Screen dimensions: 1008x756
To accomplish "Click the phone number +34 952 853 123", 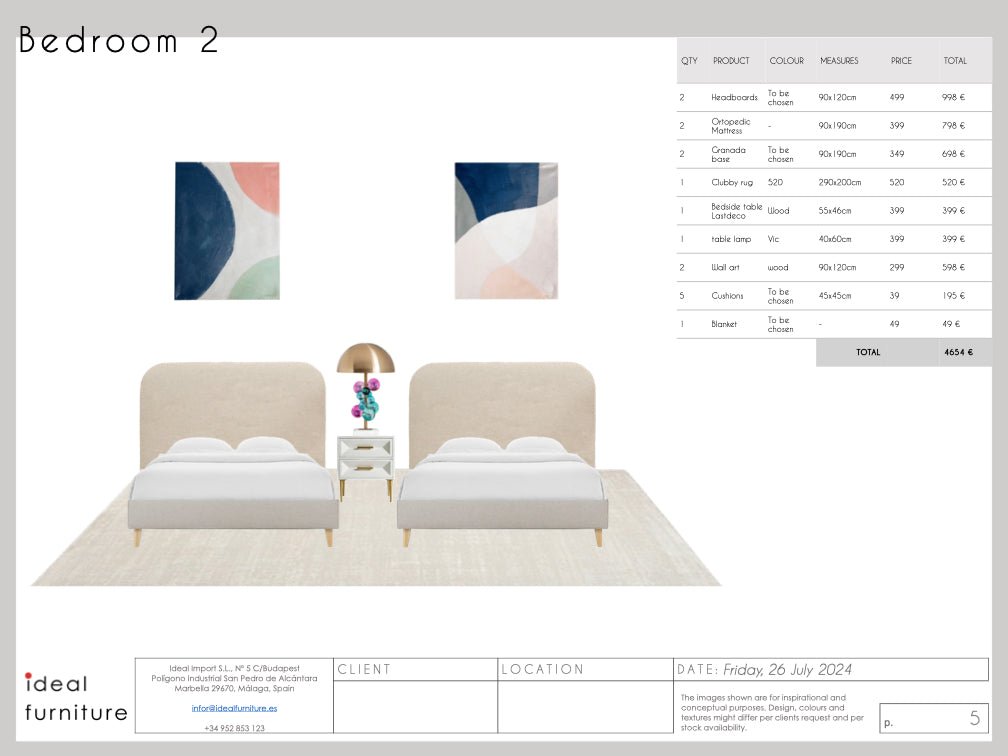I will [234, 728].
